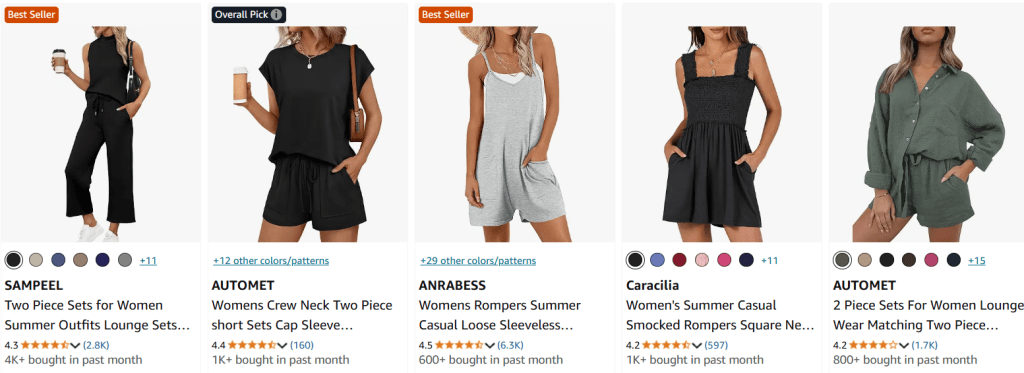1024x373 pixels.
Task: Open rating dropdown arrow for AUTOMET crew neck set
Action: click(x=282, y=346)
